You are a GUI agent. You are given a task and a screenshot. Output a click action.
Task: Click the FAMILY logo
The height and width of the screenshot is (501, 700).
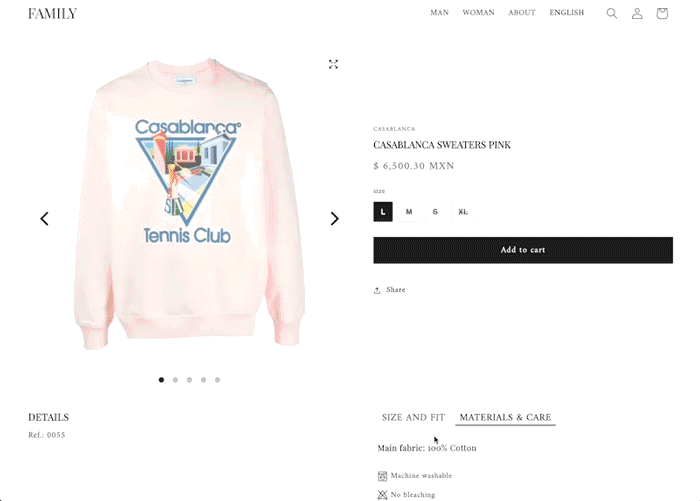(x=52, y=13)
